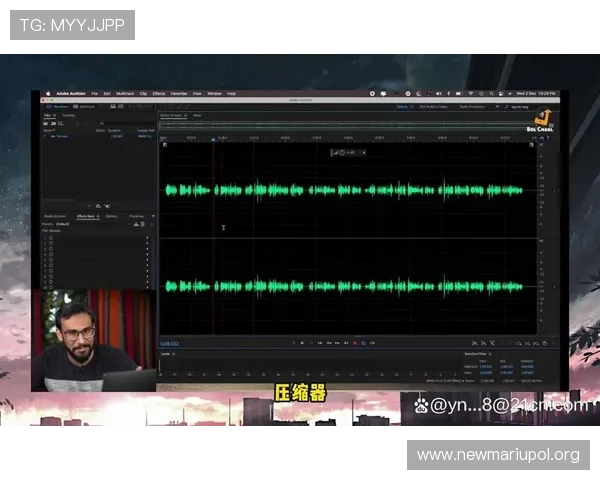Open the Markers panel tab
Image resolution: width=600 pixels, height=480 pixels.
tap(111, 216)
